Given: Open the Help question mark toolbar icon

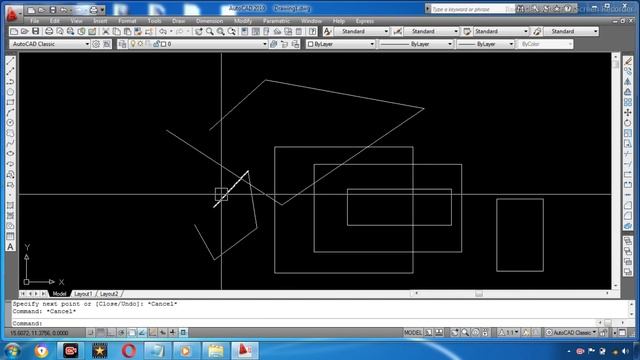Looking at the screenshot, I should pyautogui.click(x=312, y=31).
